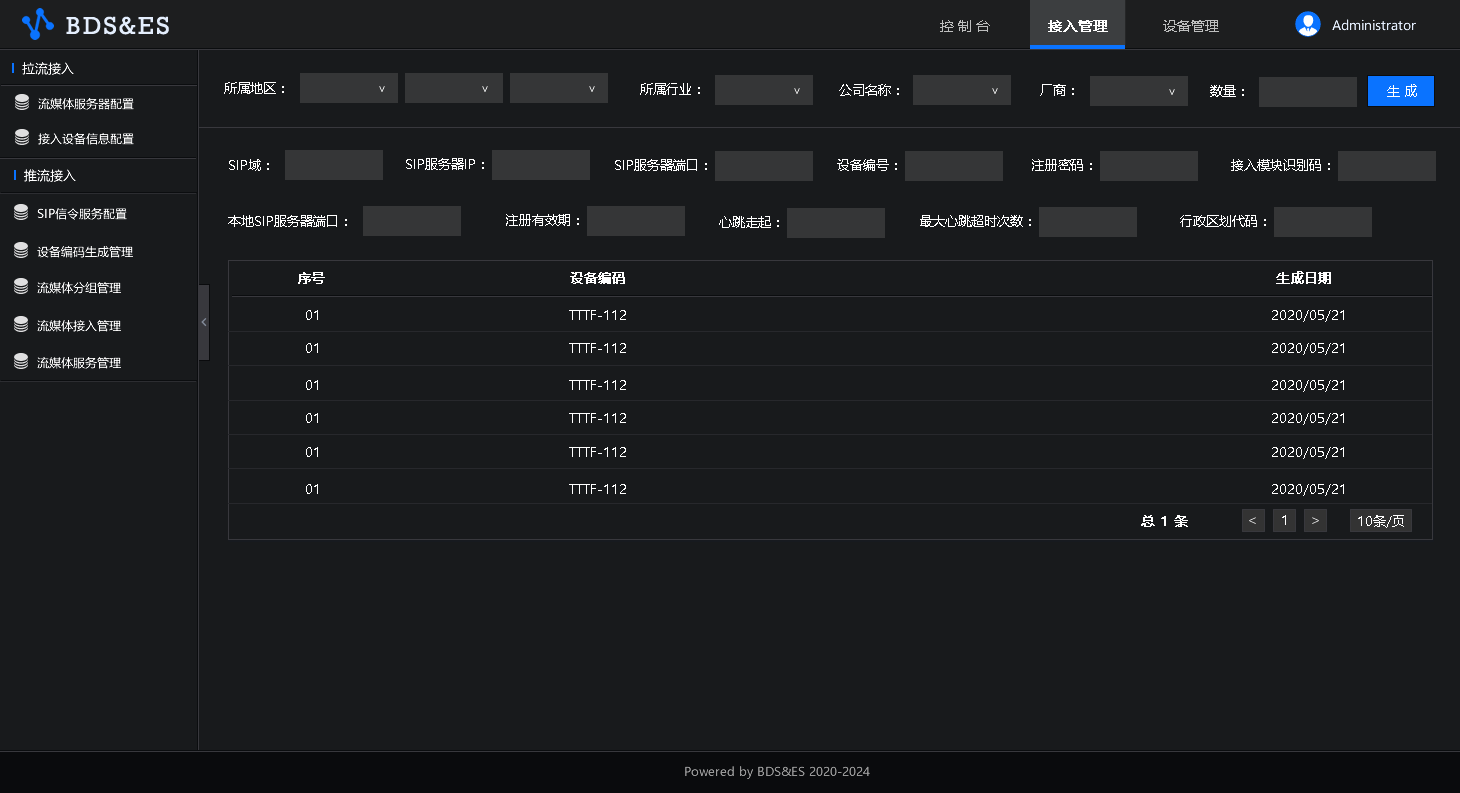
Task: Focus the SIP服务器端口 input field
Action: pos(764,166)
